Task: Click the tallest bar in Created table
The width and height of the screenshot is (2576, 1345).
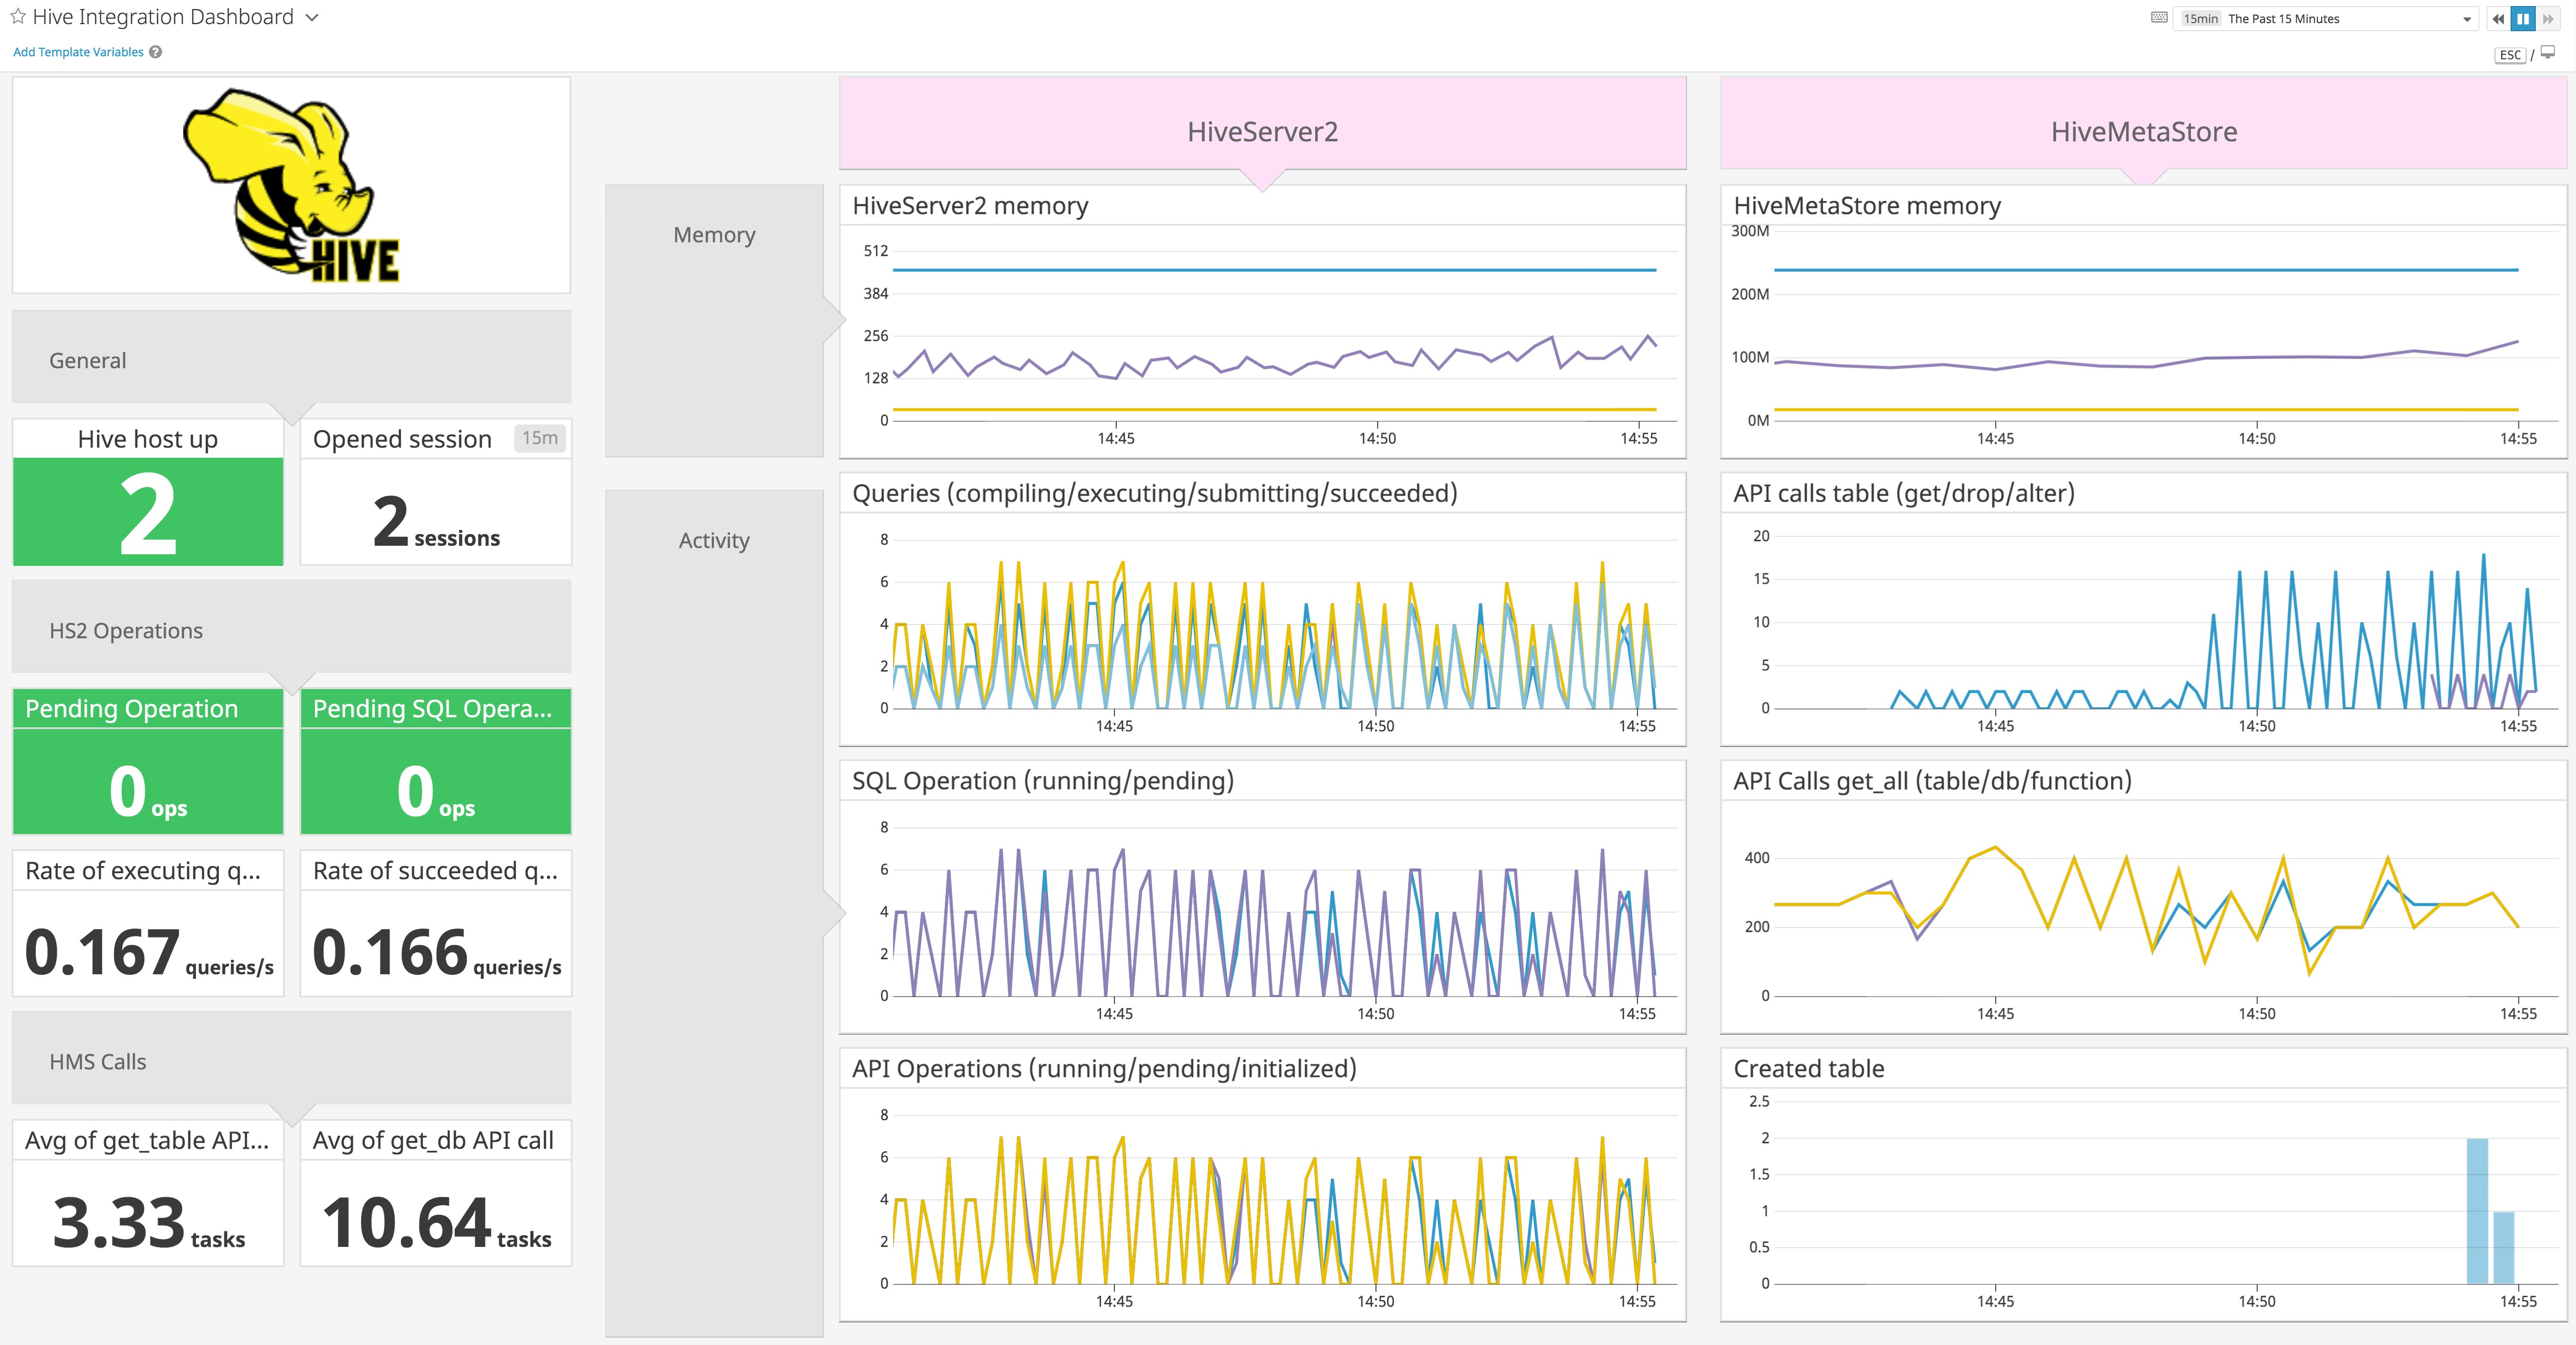Action: (x=2477, y=1210)
